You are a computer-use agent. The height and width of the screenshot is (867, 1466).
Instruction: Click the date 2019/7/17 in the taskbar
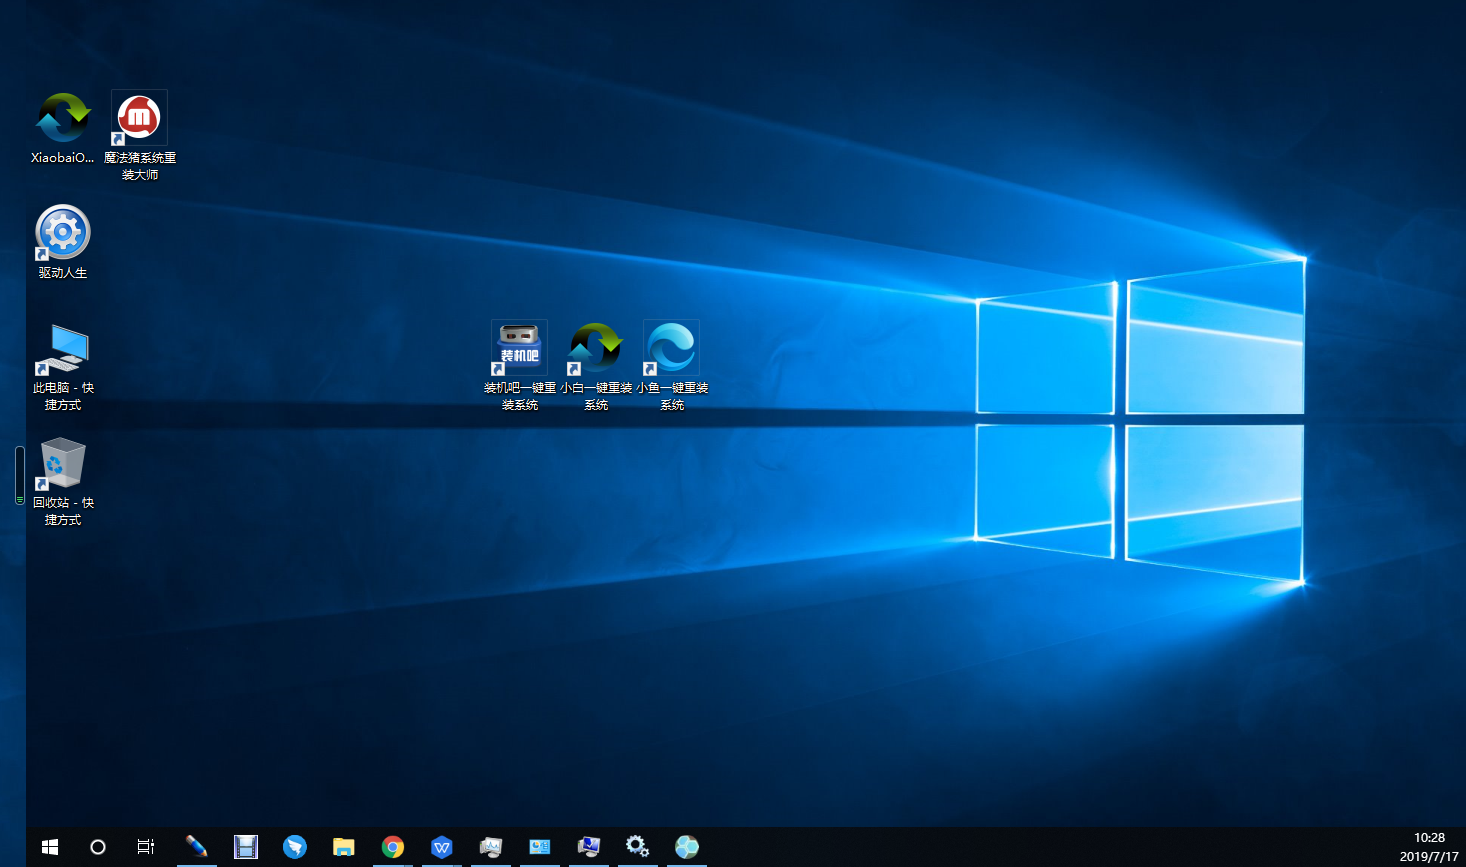click(1429, 856)
